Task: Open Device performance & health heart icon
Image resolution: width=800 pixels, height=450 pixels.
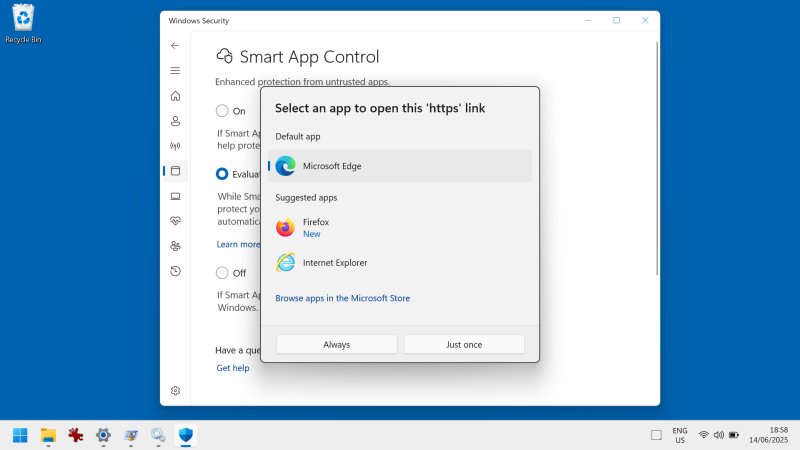Action: click(x=175, y=221)
